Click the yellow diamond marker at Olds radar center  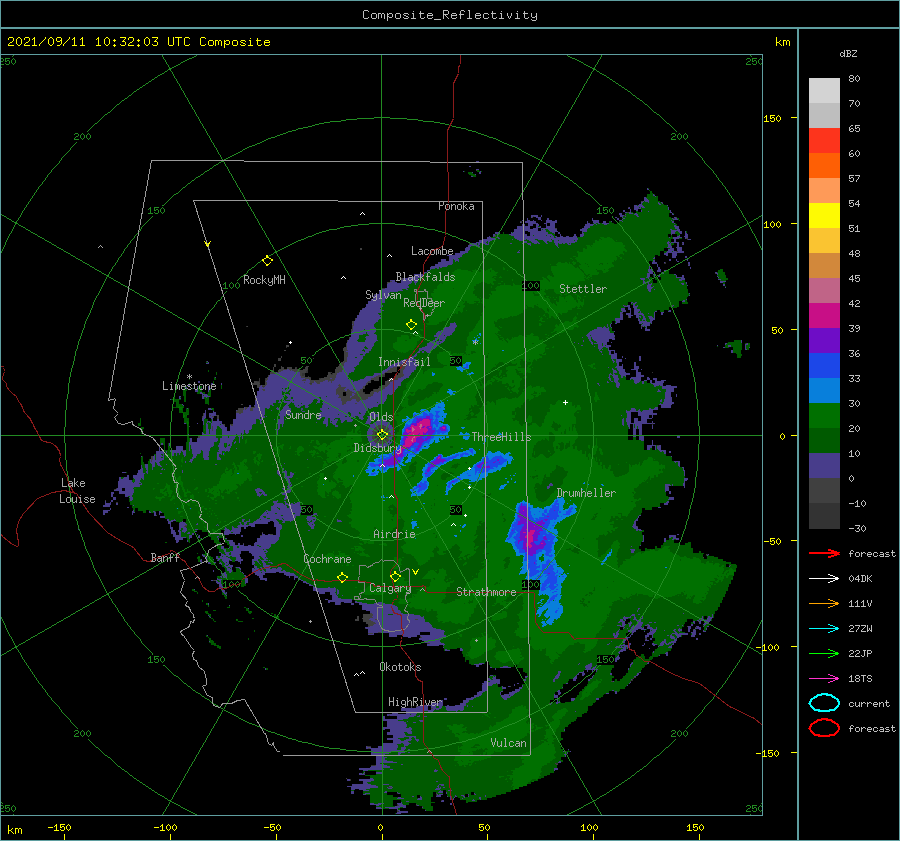pyautogui.click(x=382, y=435)
